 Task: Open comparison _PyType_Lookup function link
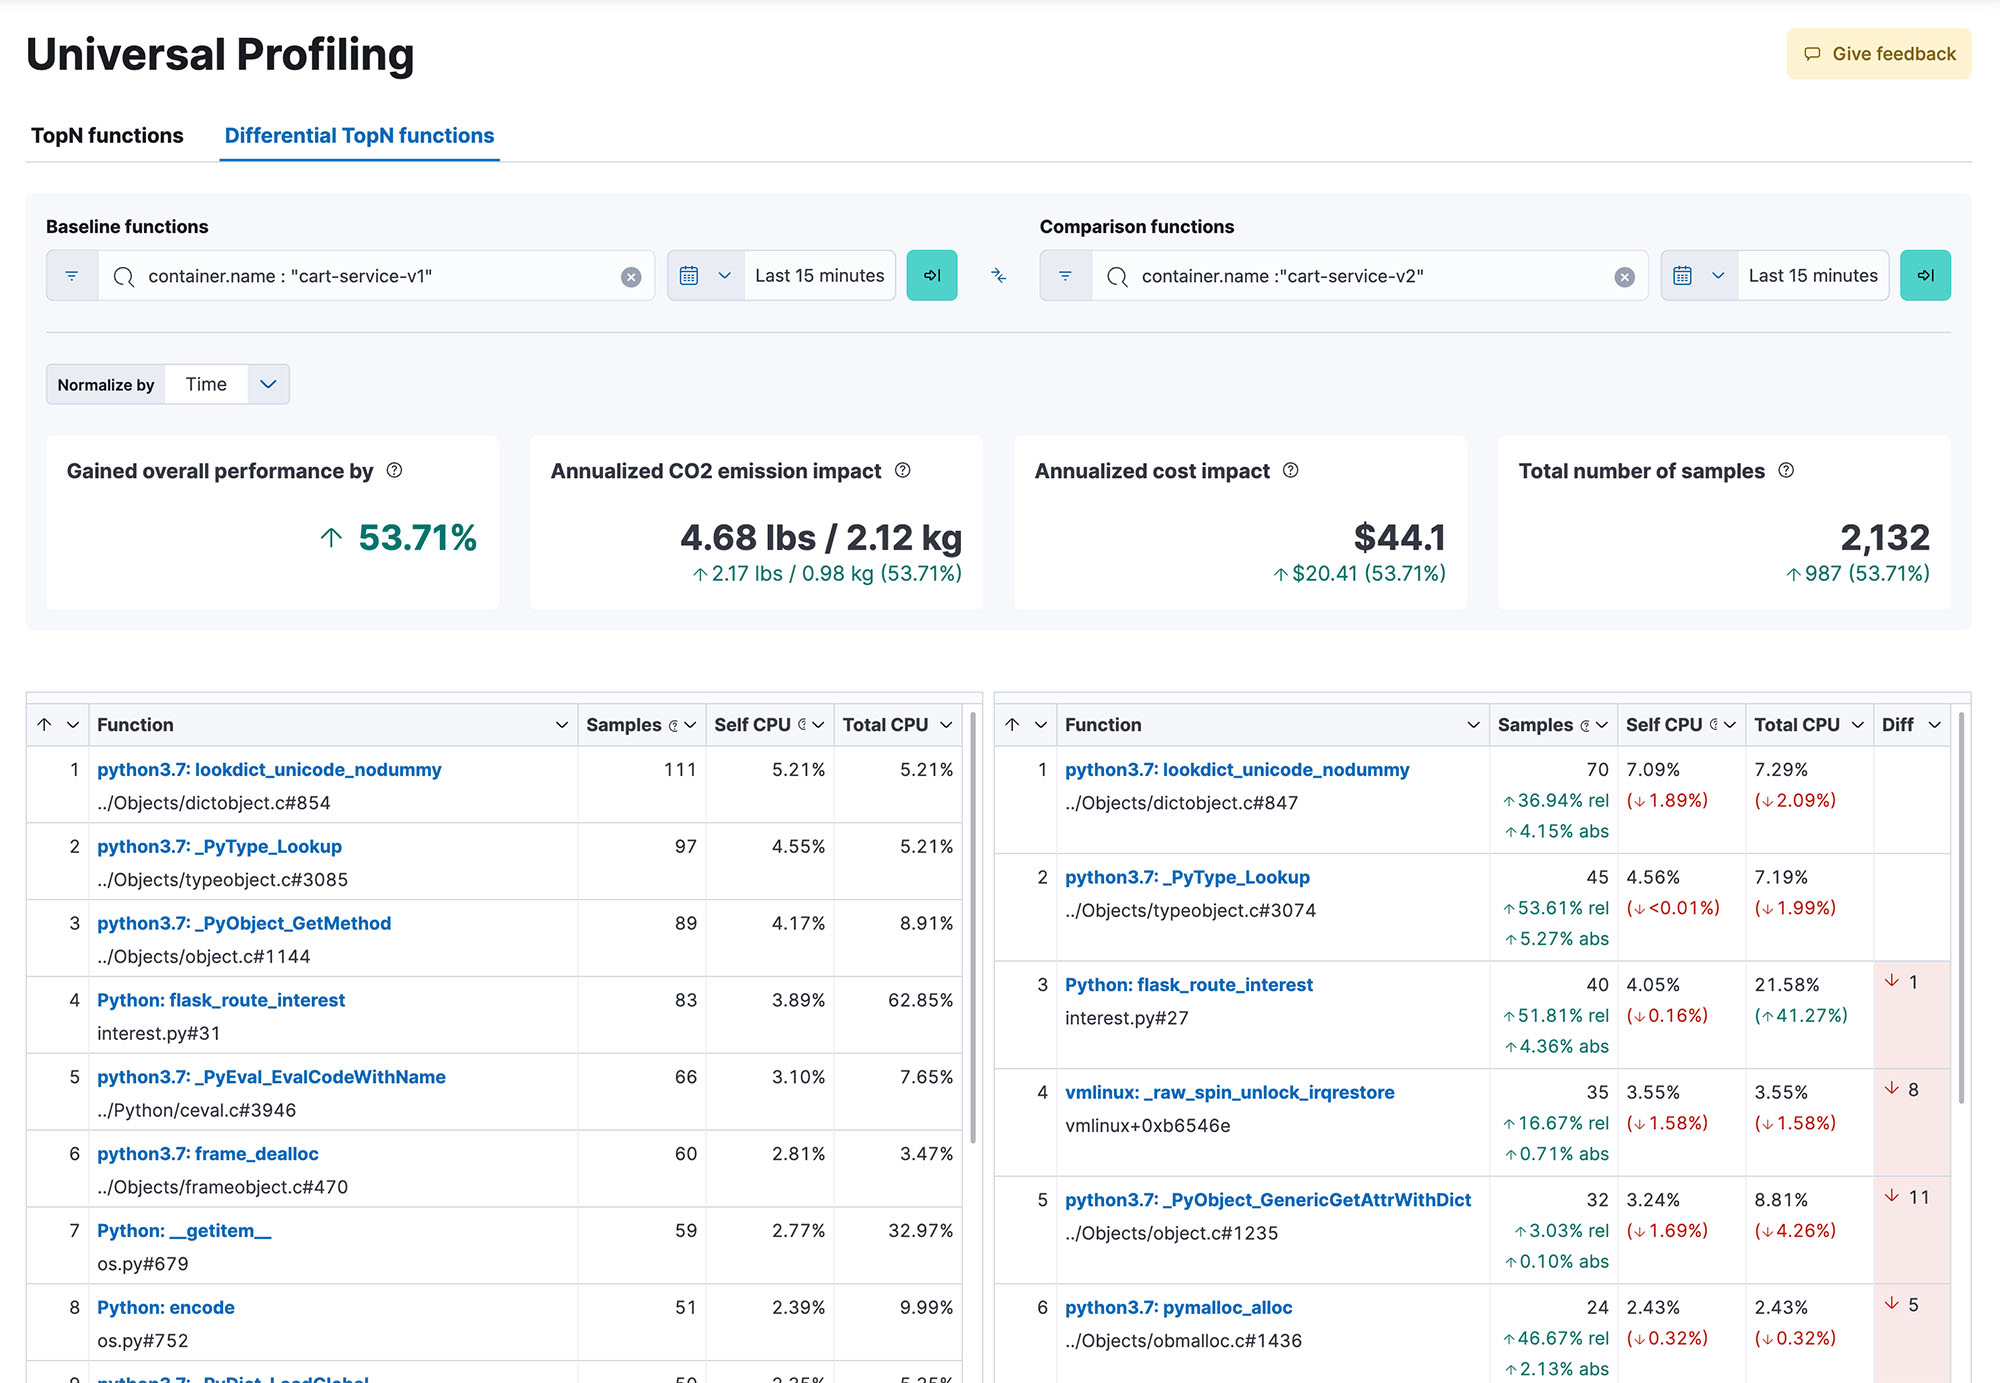[x=1187, y=878]
